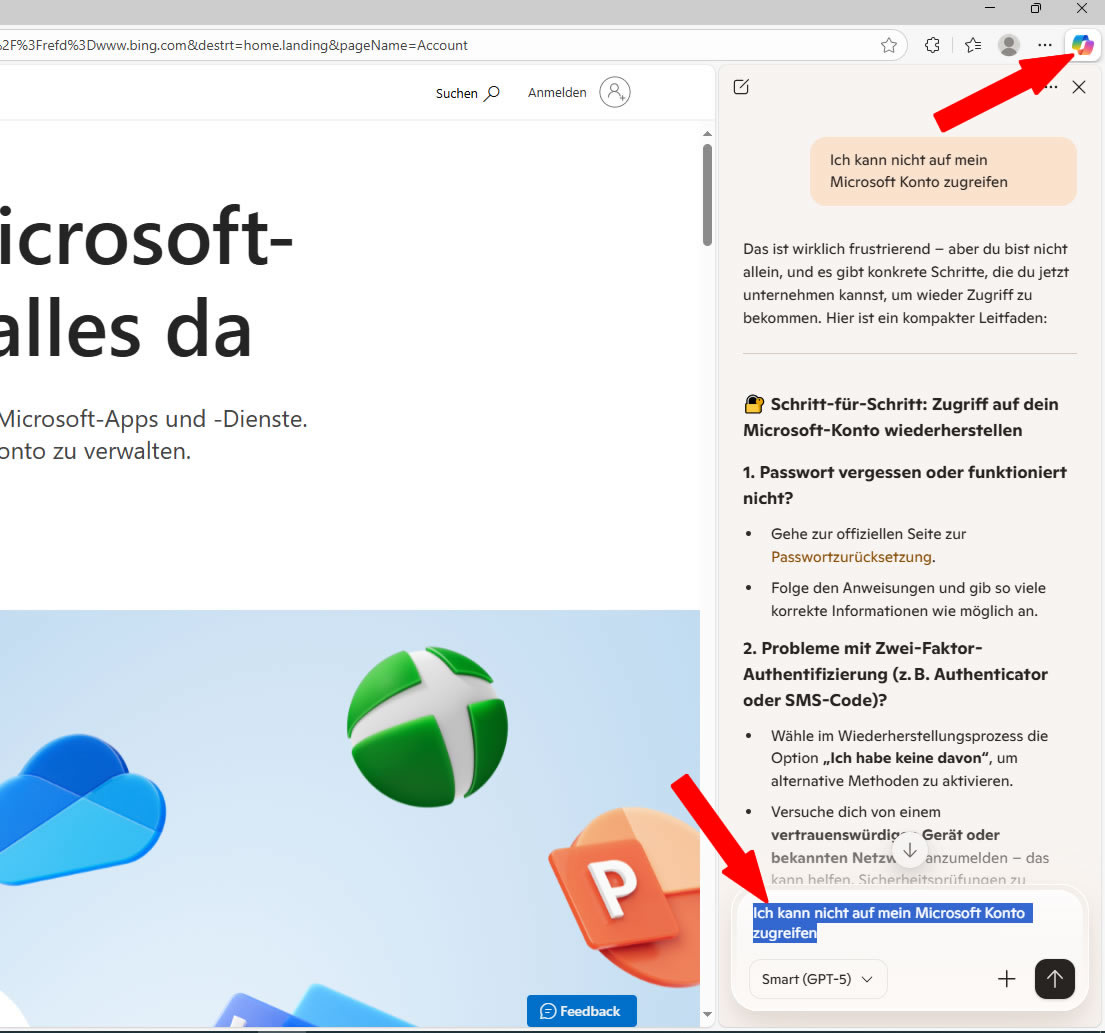Image resolution: width=1105 pixels, height=1033 pixels.
Task: Send the message with the up-arrow button
Action: (1055, 979)
